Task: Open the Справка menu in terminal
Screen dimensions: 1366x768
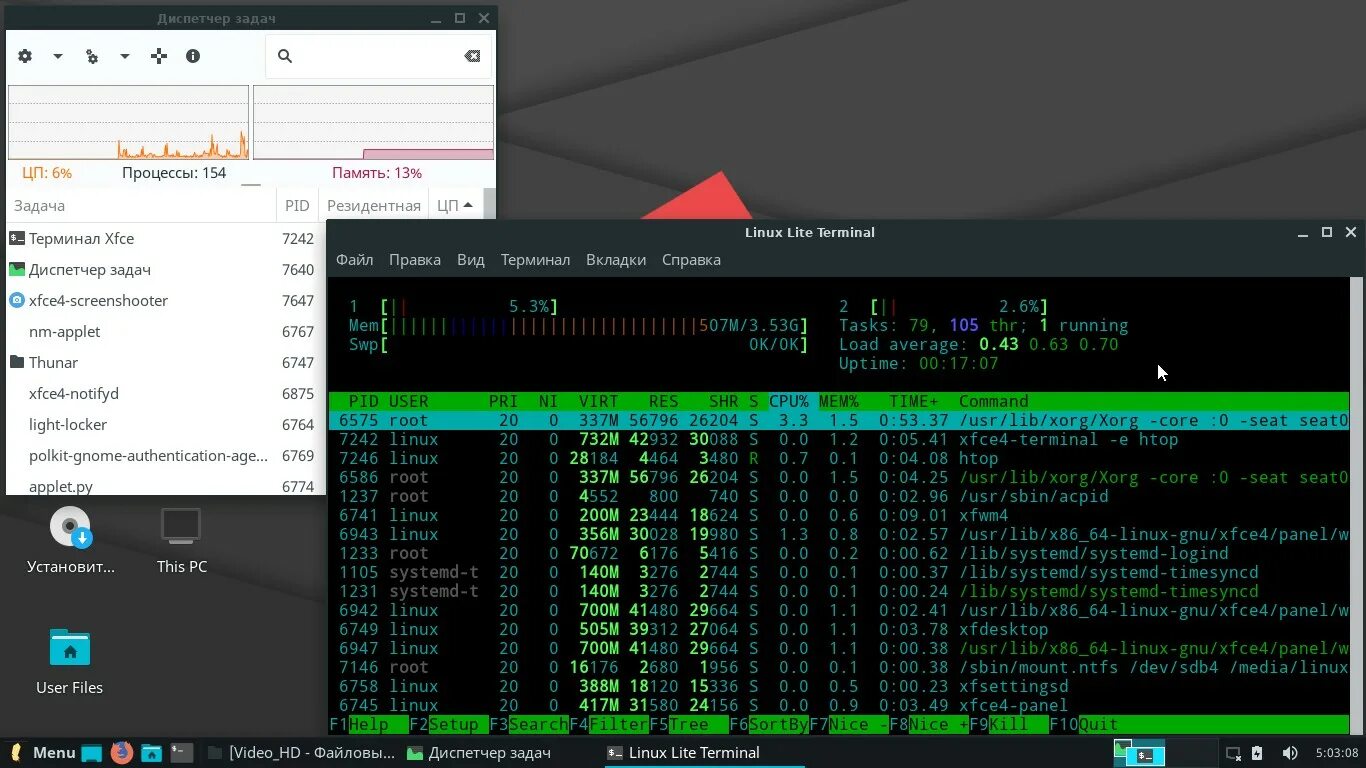Action: (691, 259)
